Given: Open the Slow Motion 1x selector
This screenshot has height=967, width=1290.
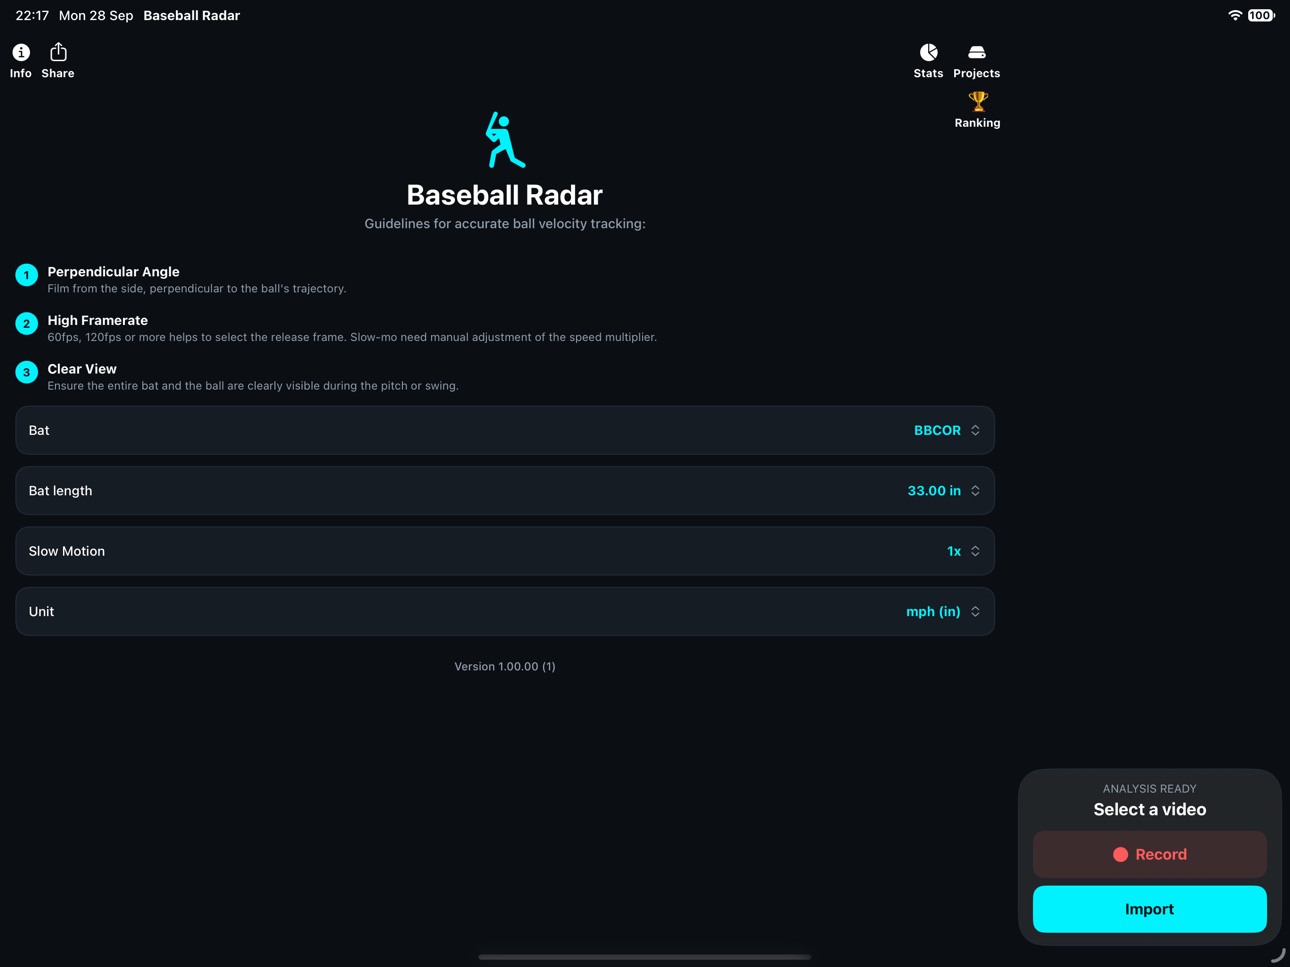Looking at the screenshot, I should 505,551.
